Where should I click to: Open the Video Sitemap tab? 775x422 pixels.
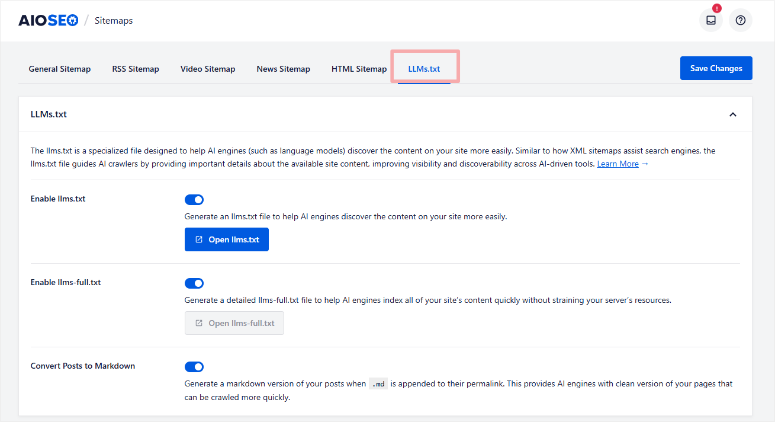coord(208,69)
